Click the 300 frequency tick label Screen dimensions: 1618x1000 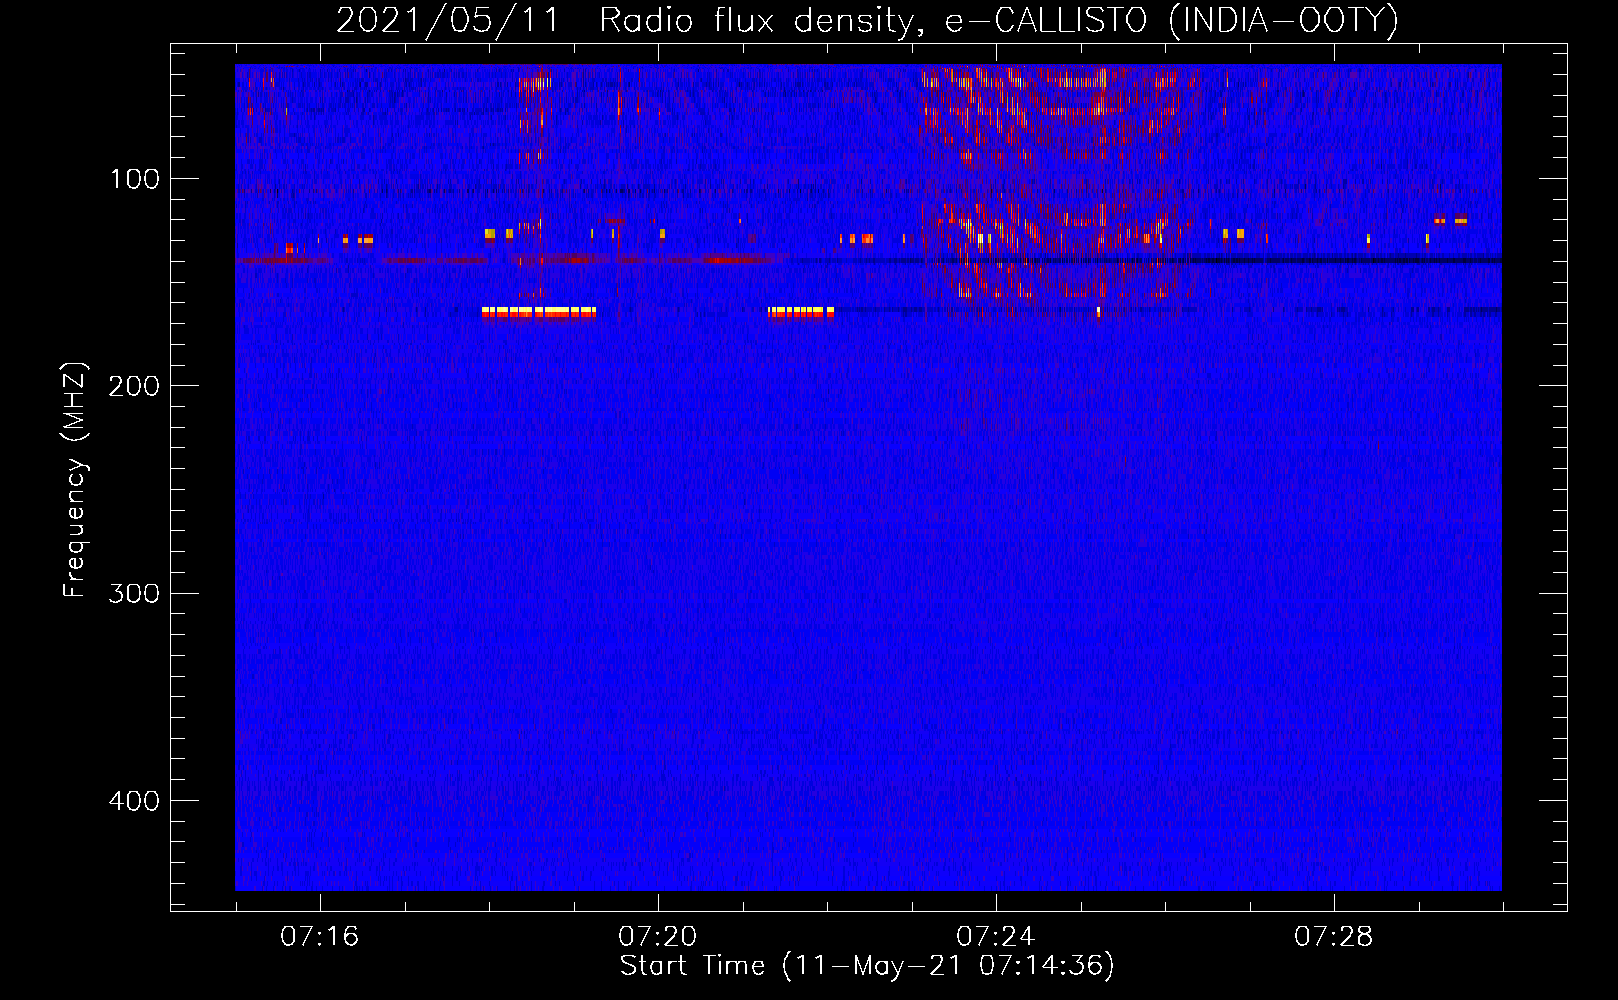pos(134,593)
